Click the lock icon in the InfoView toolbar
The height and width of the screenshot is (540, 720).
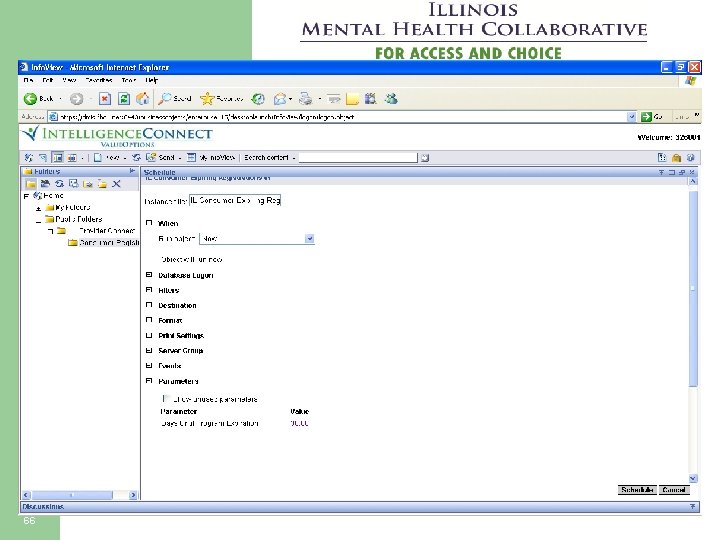[676, 158]
